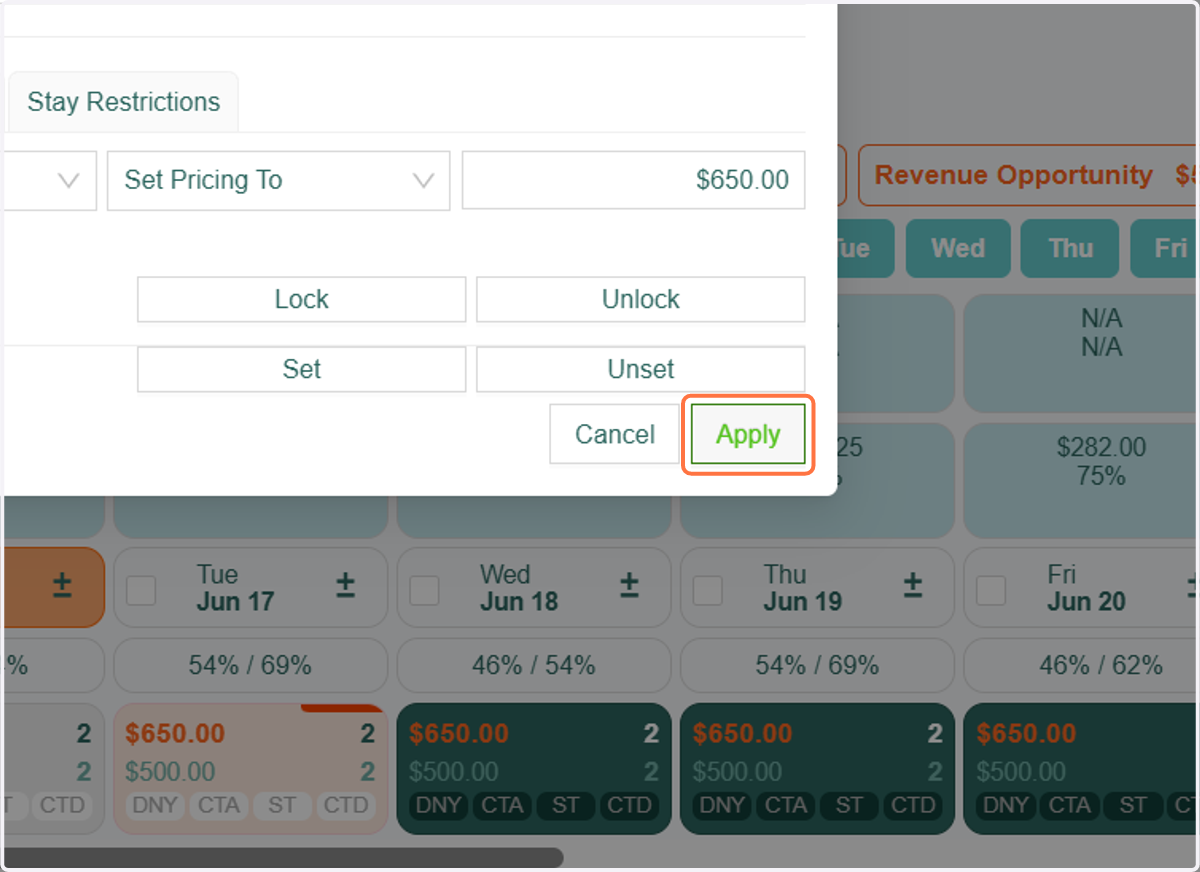Toggle CTA tag on Wed Jun 18 card
This screenshot has height=872, width=1200.
502,805
